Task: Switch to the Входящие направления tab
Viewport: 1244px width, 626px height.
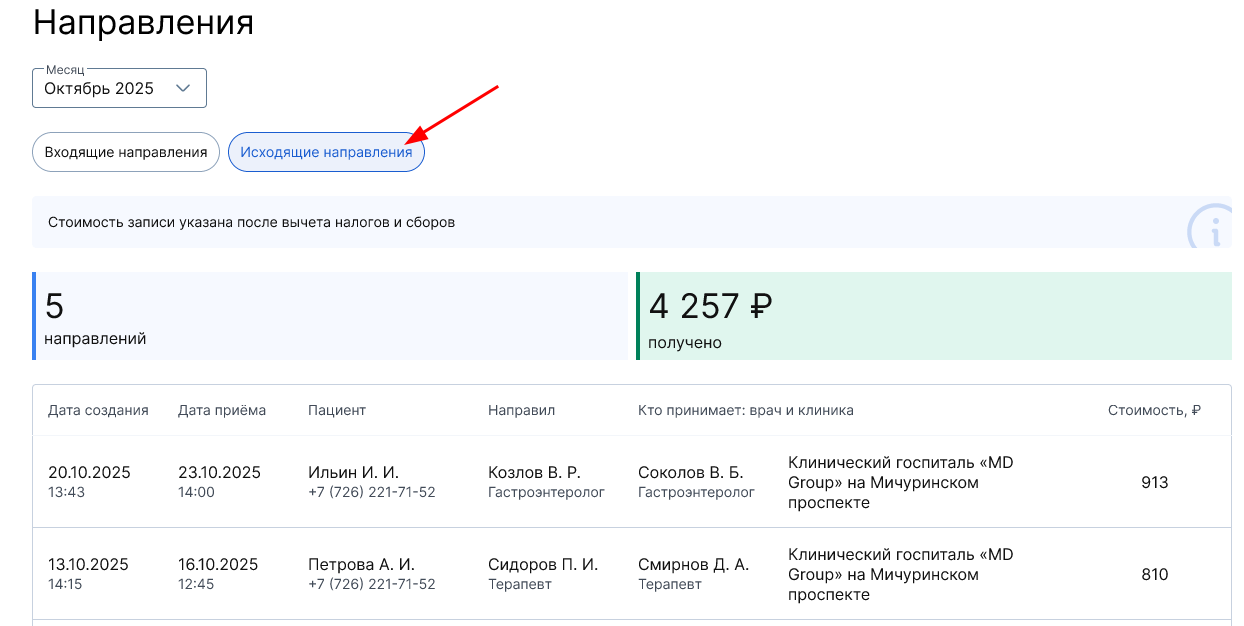Action: [x=126, y=152]
